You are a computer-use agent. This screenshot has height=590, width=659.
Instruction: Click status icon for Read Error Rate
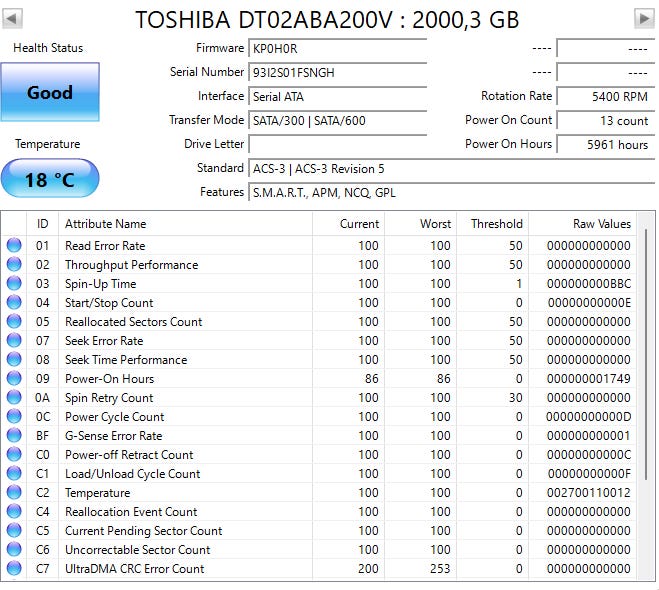(14, 245)
